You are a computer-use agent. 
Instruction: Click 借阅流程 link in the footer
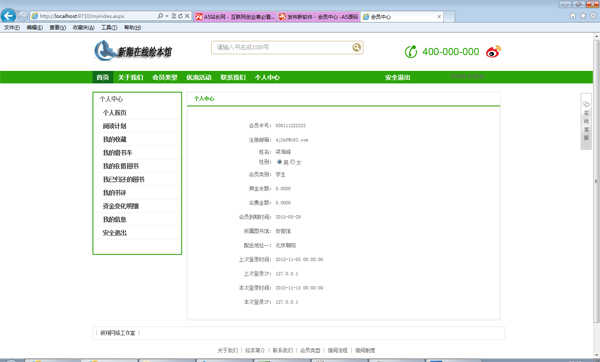(338, 350)
